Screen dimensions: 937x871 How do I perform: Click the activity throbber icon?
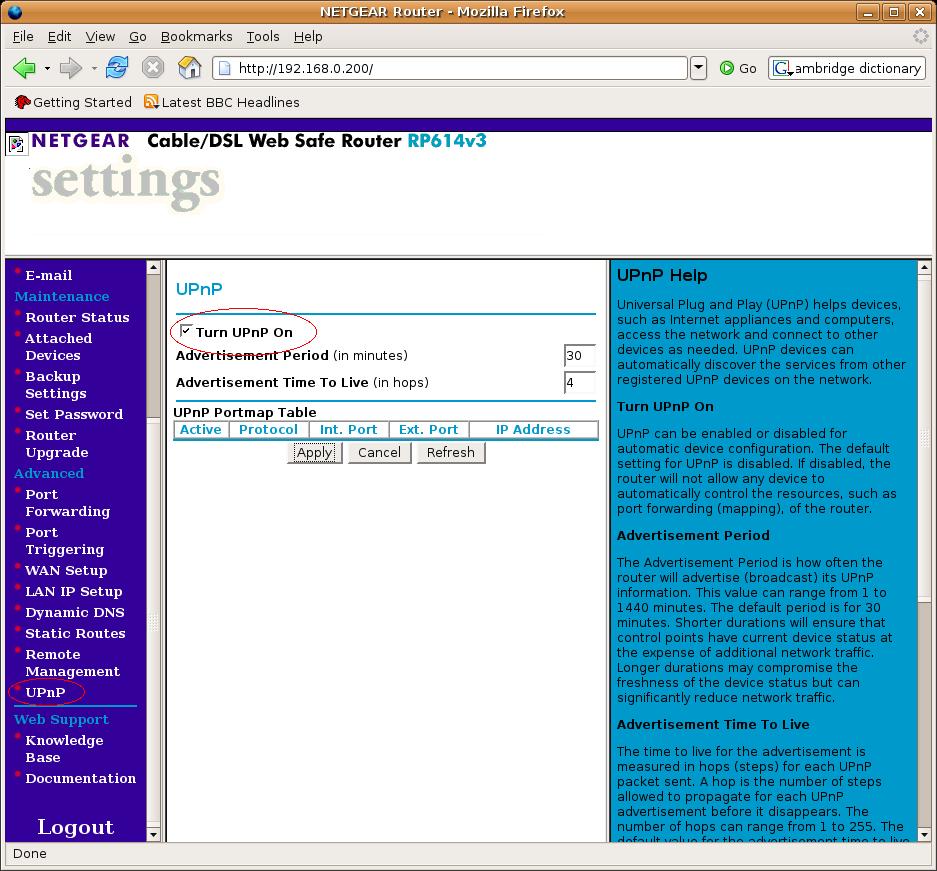(x=920, y=36)
